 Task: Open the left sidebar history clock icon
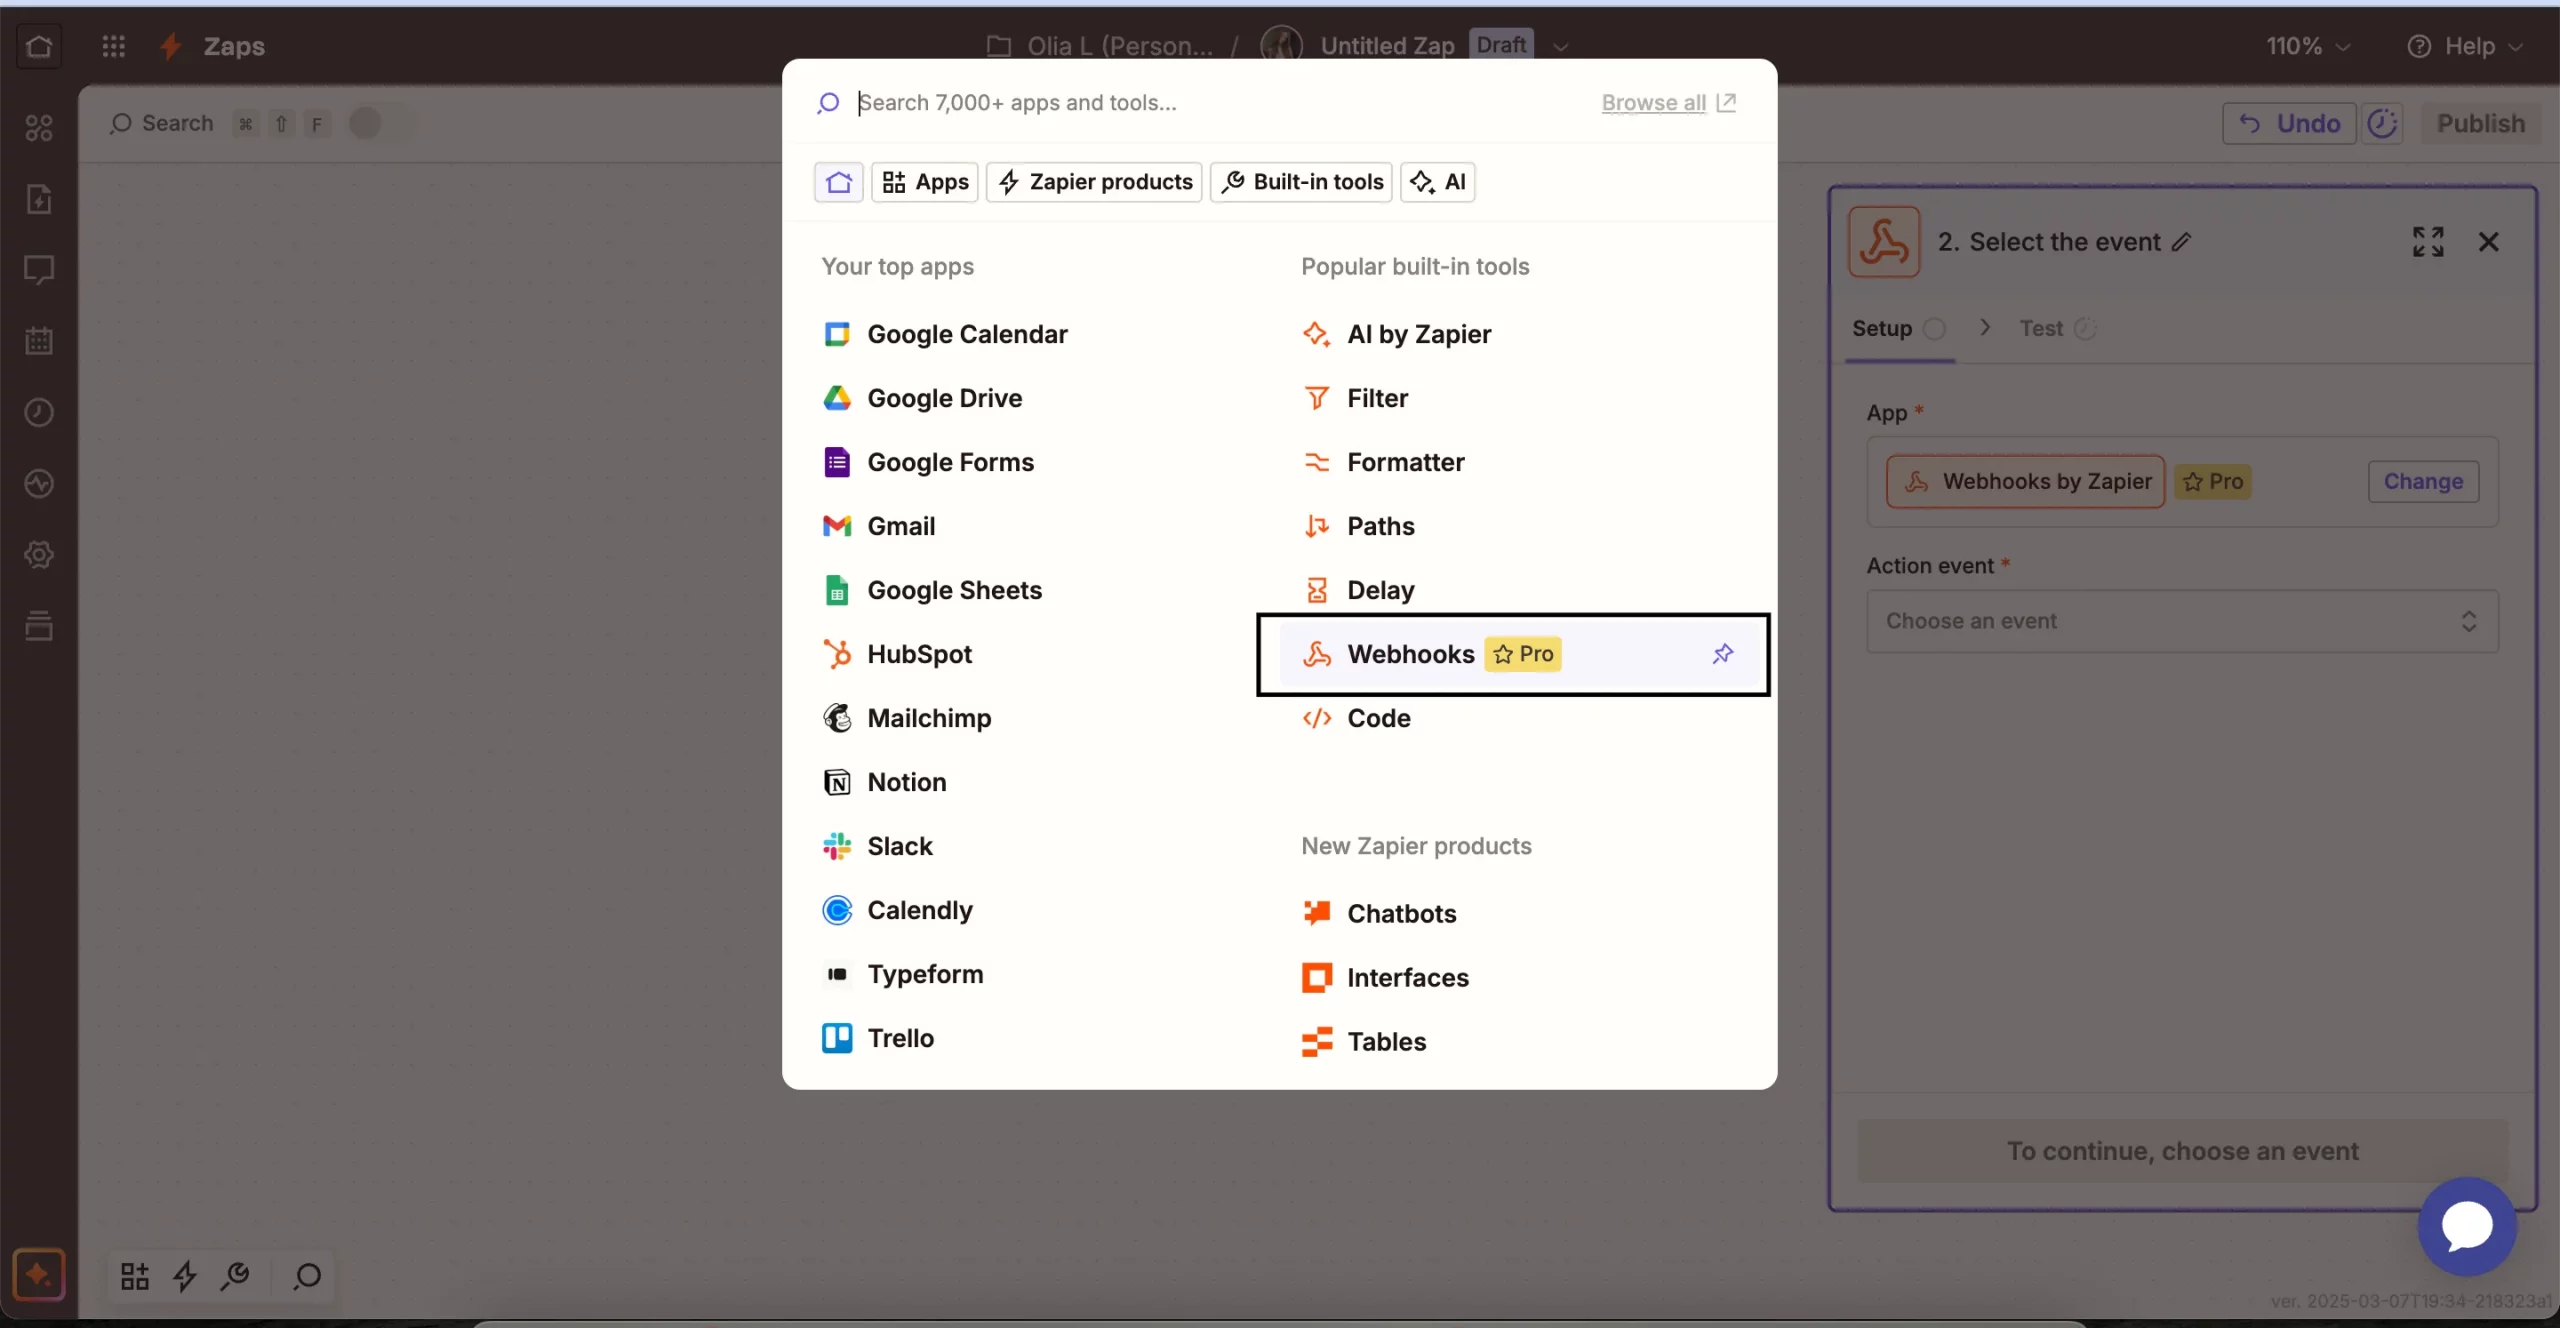(x=39, y=412)
